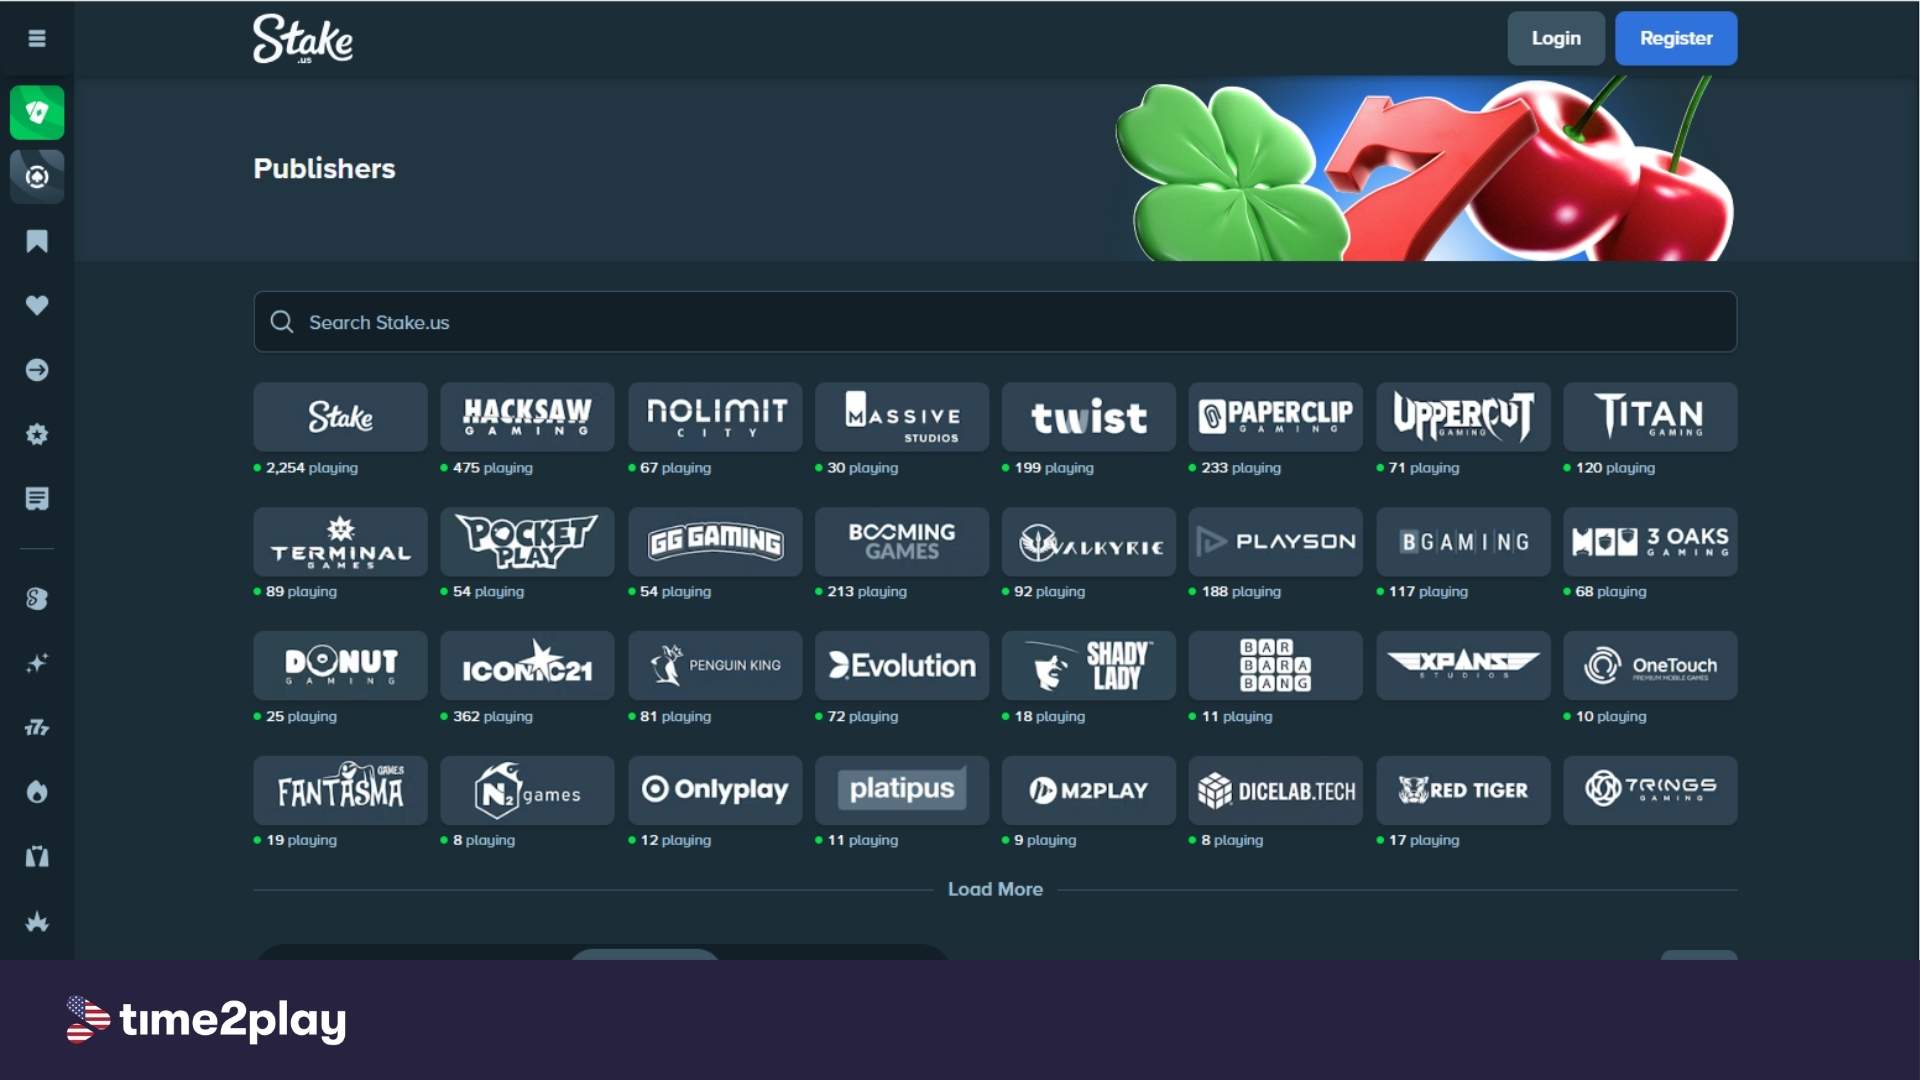Open Valkyrie publisher tile
Viewport: 1920px width, 1080px height.
click(1089, 541)
